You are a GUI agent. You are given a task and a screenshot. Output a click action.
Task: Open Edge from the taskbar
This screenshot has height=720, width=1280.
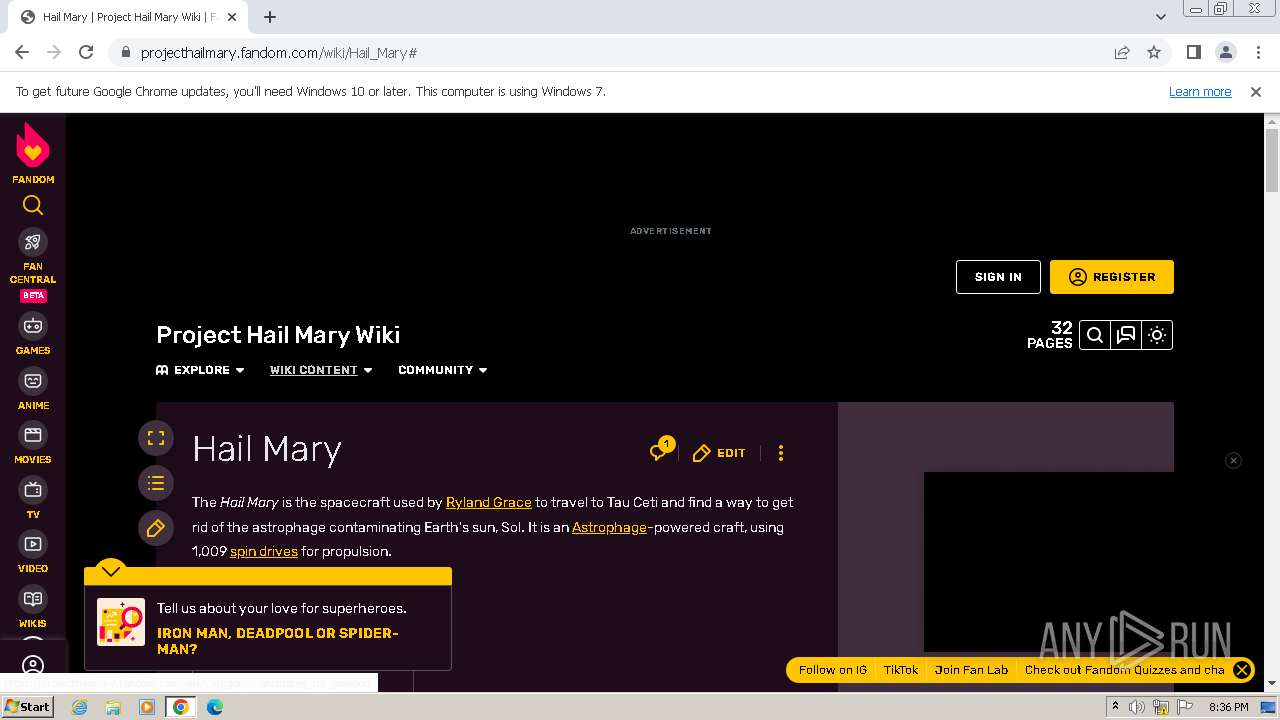point(215,707)
